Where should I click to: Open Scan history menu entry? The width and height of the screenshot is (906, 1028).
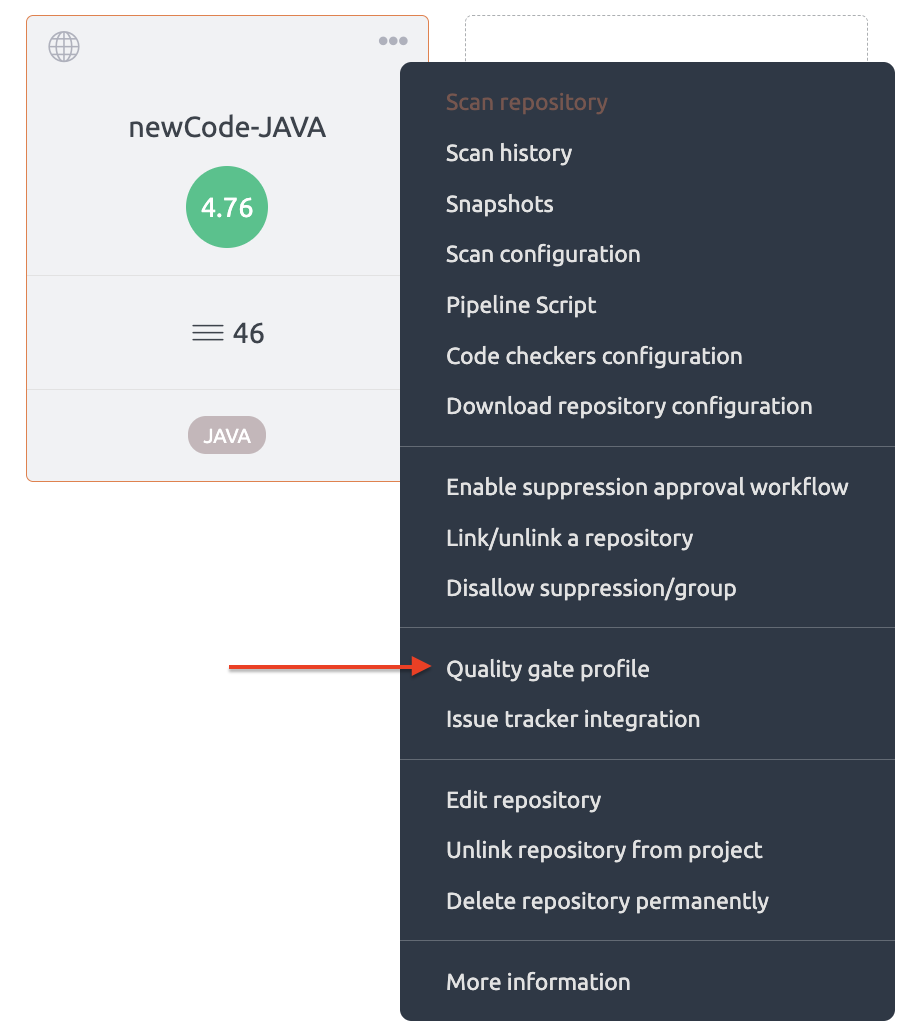(509, 153)
